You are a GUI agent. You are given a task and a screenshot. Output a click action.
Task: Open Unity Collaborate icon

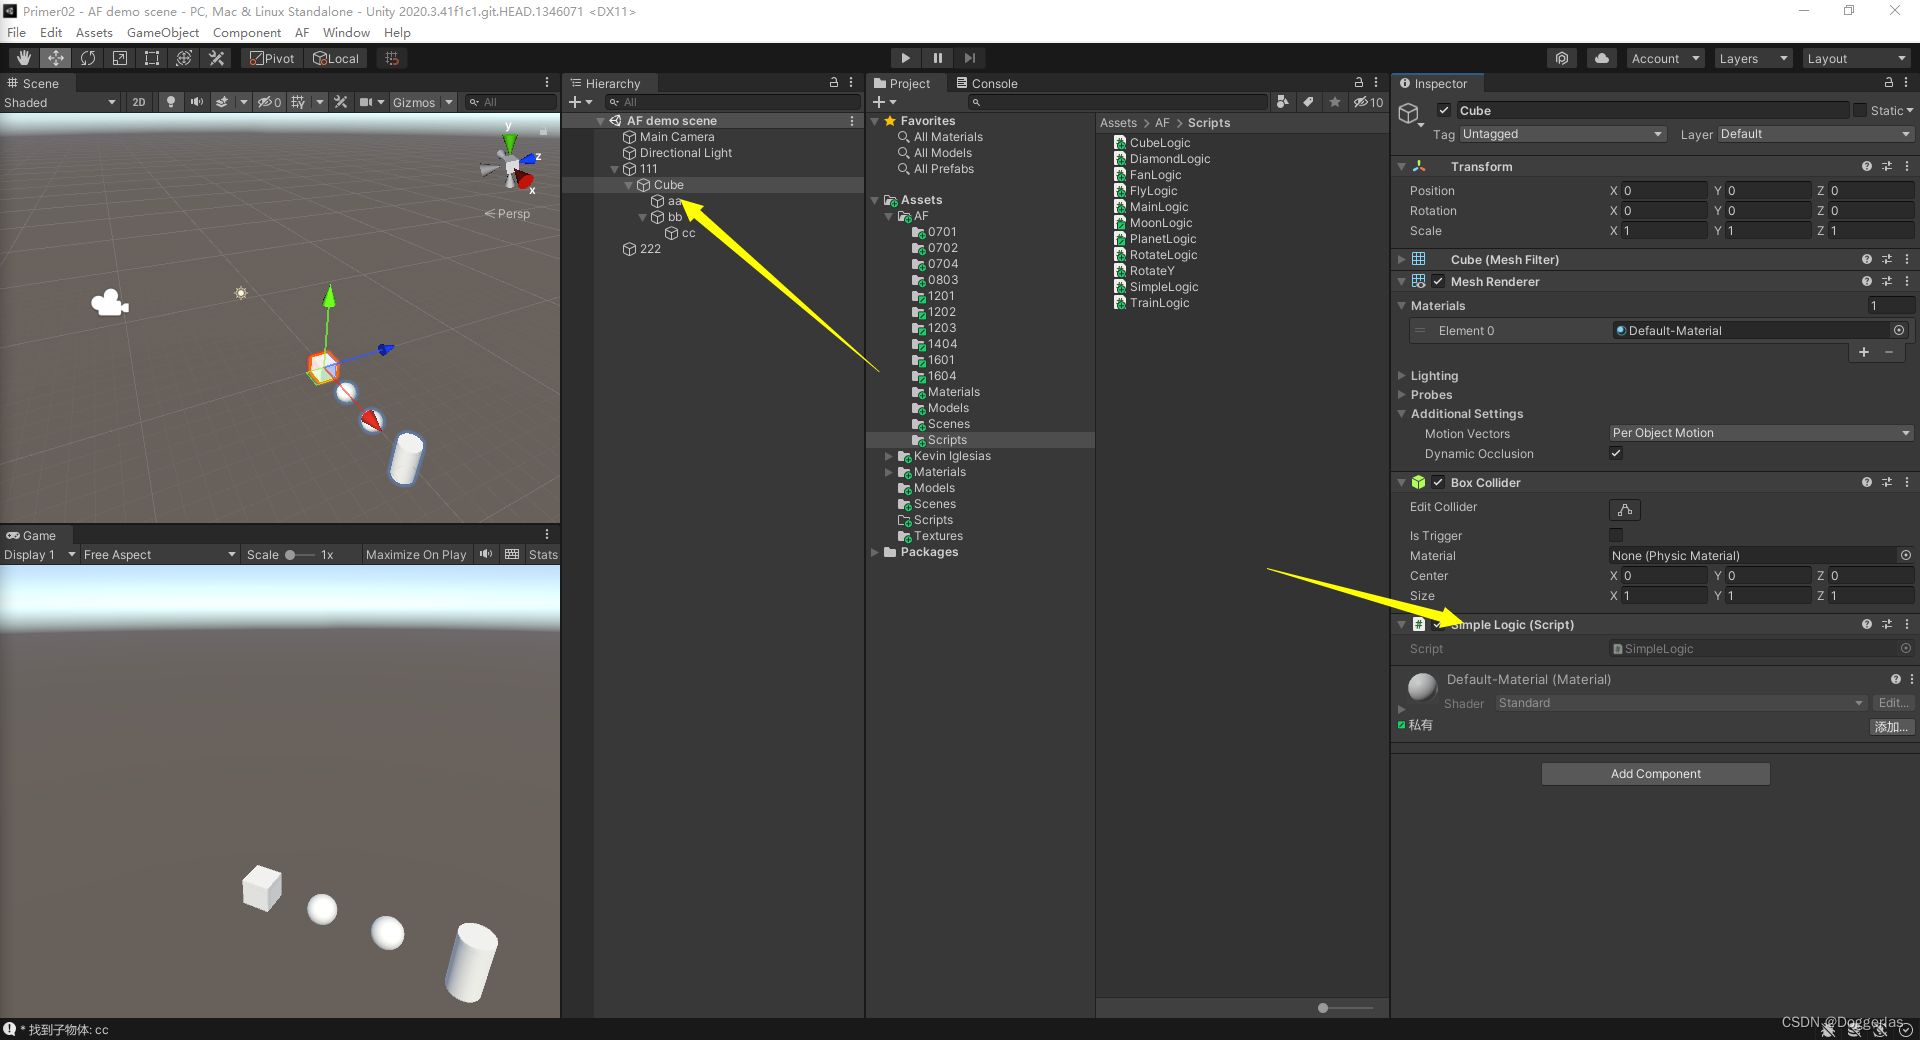coord(1562,58)
